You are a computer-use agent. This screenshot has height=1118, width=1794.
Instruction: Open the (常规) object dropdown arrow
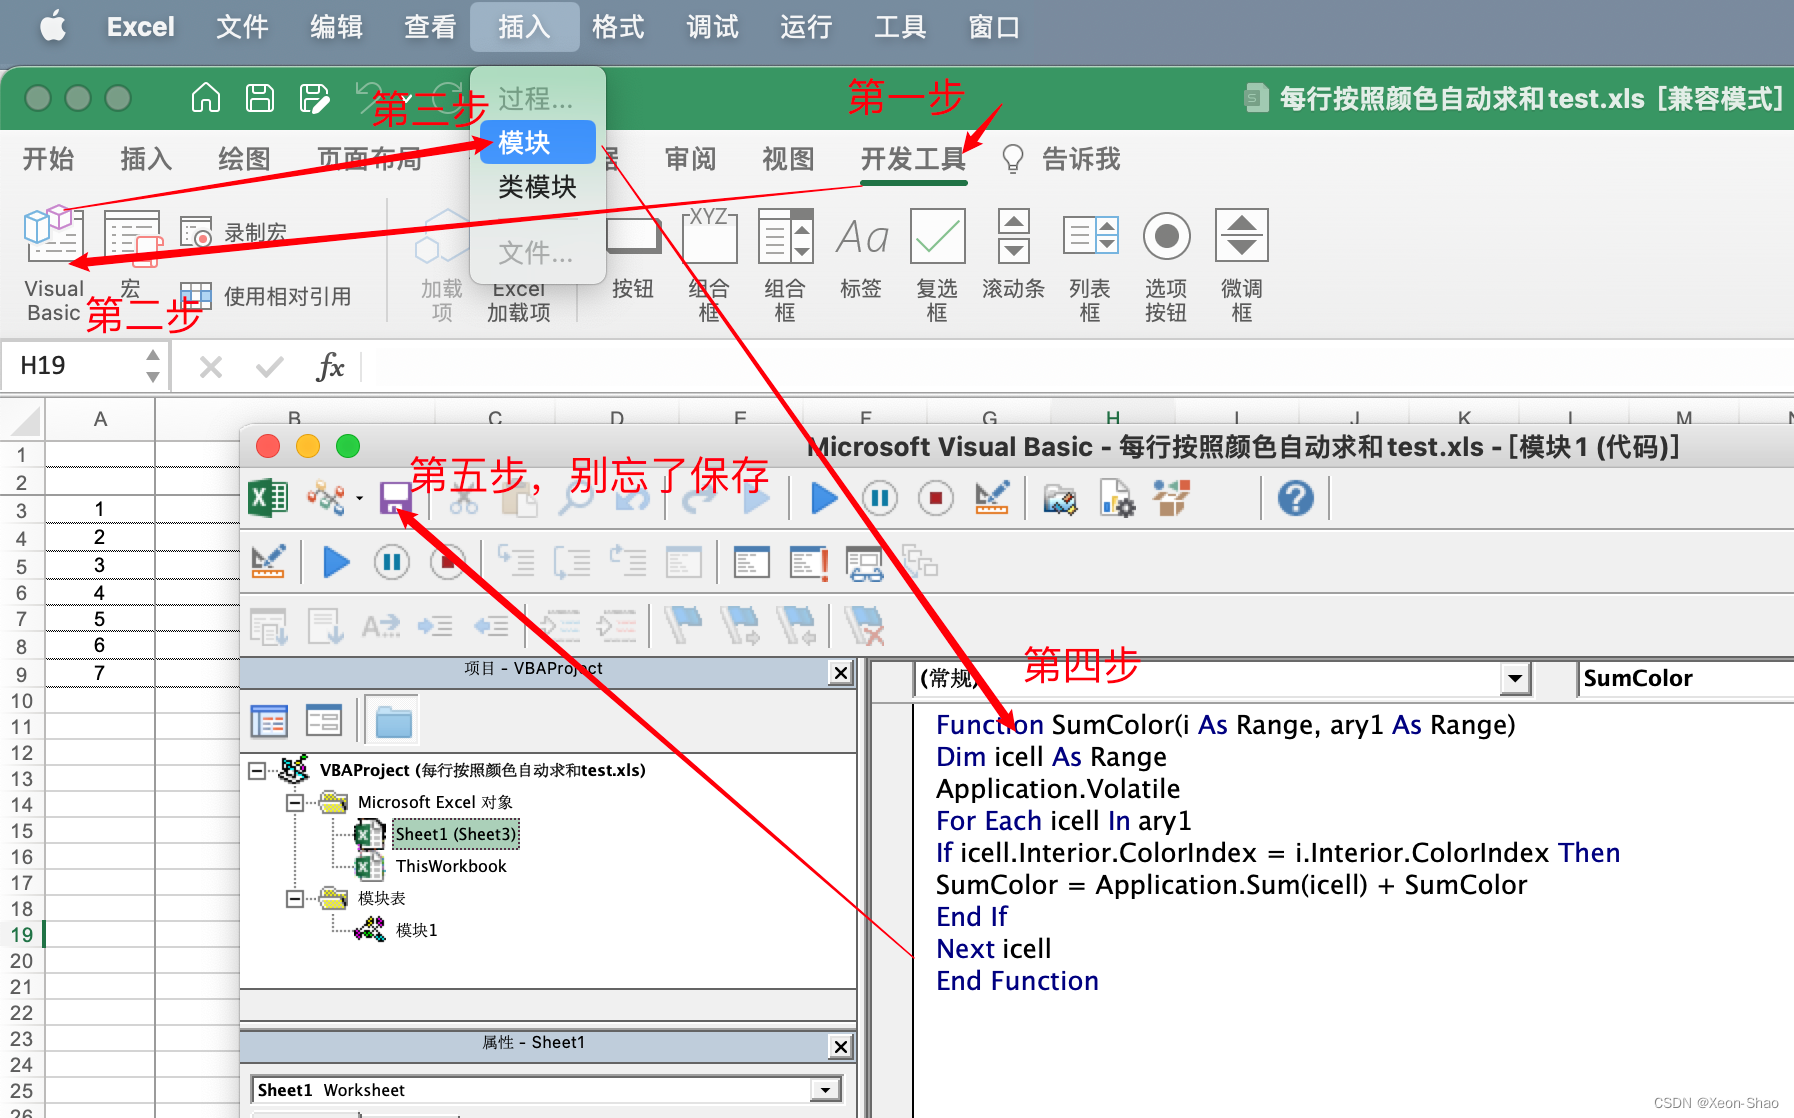pos(1515,679)
